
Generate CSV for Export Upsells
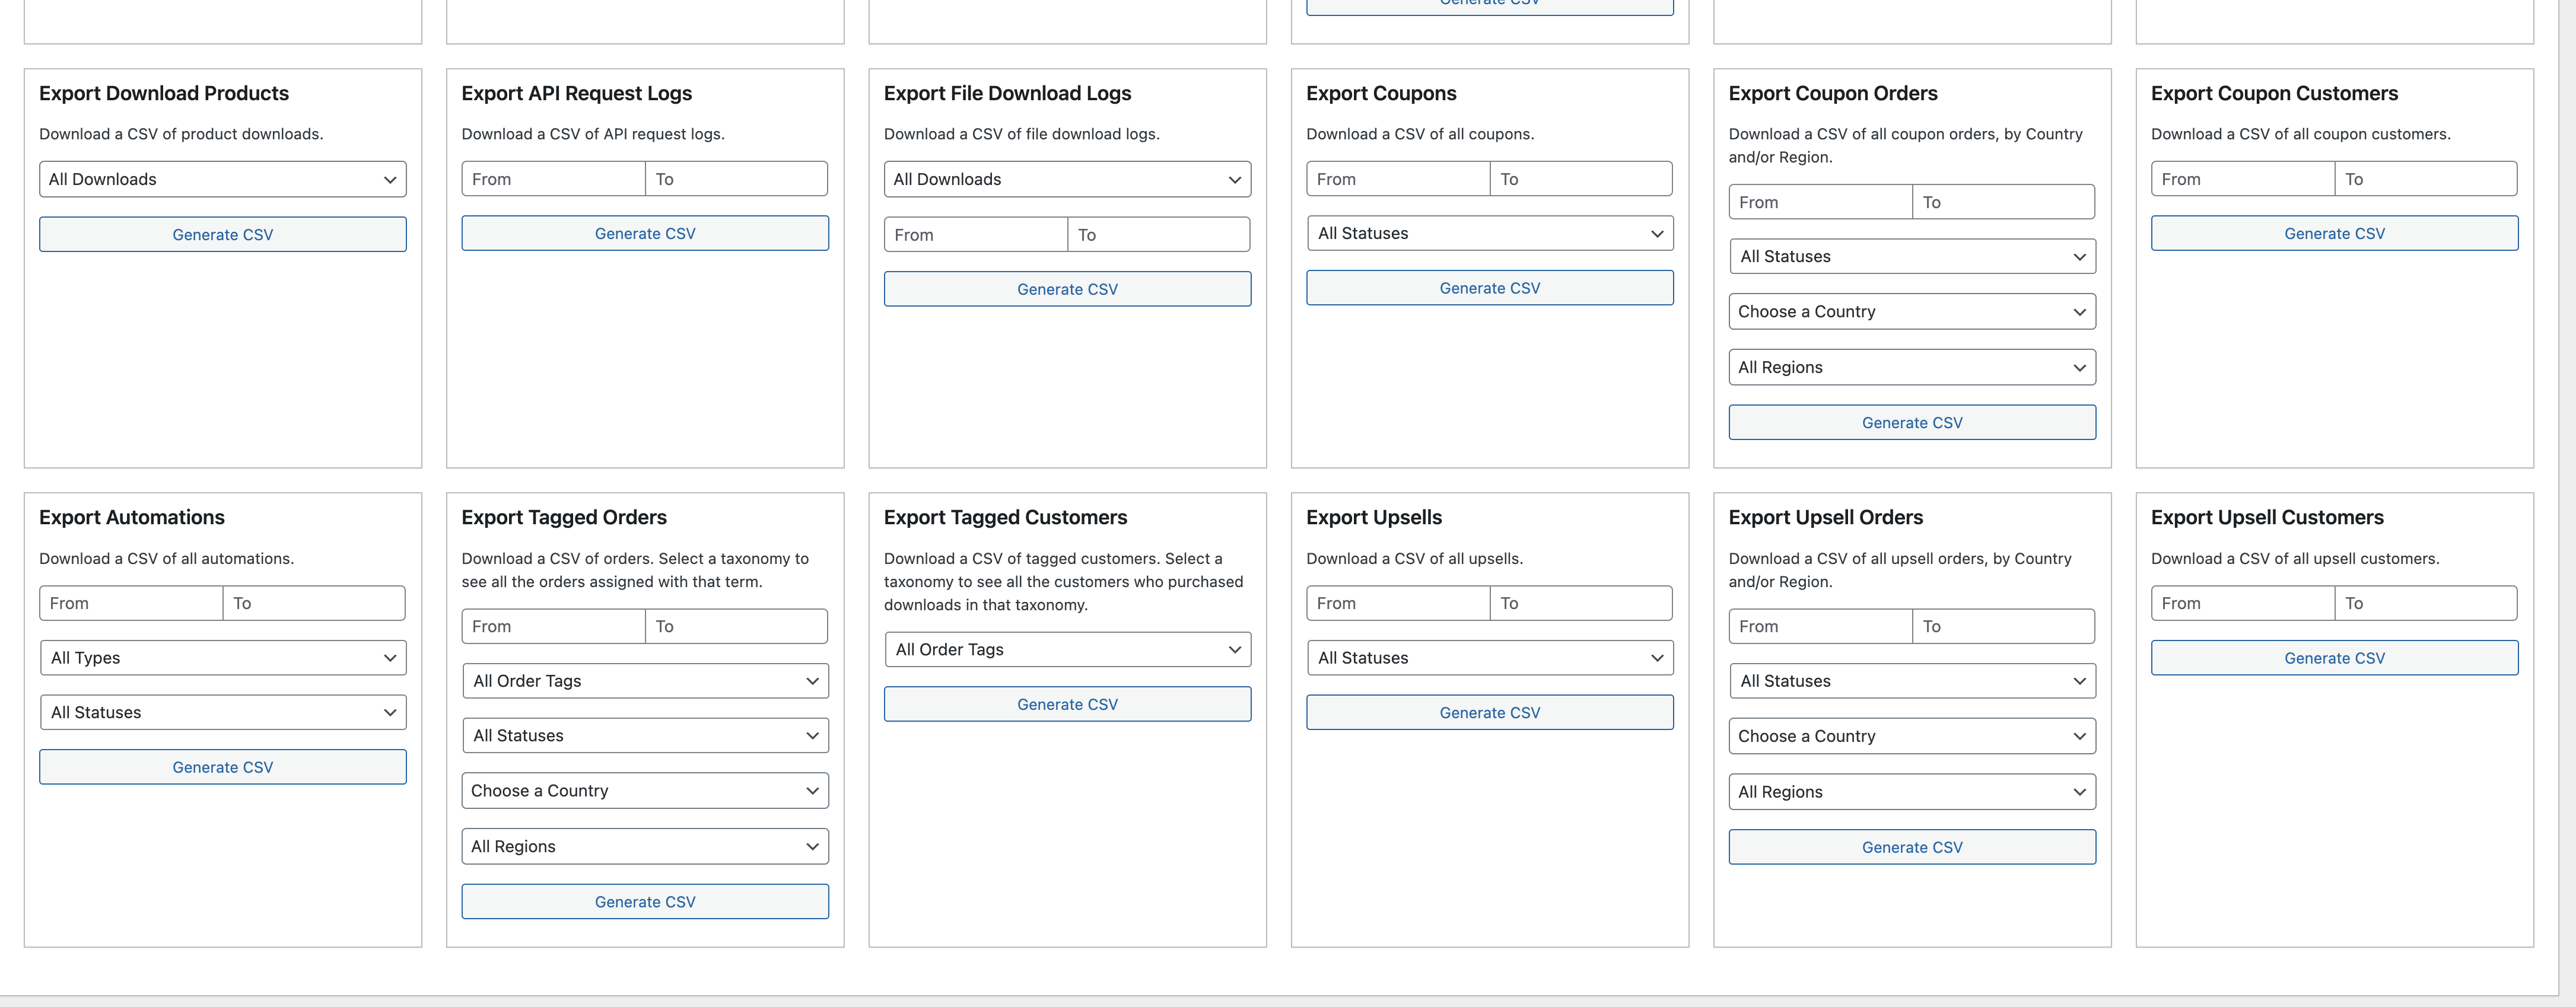click(x=1489, y=712)
